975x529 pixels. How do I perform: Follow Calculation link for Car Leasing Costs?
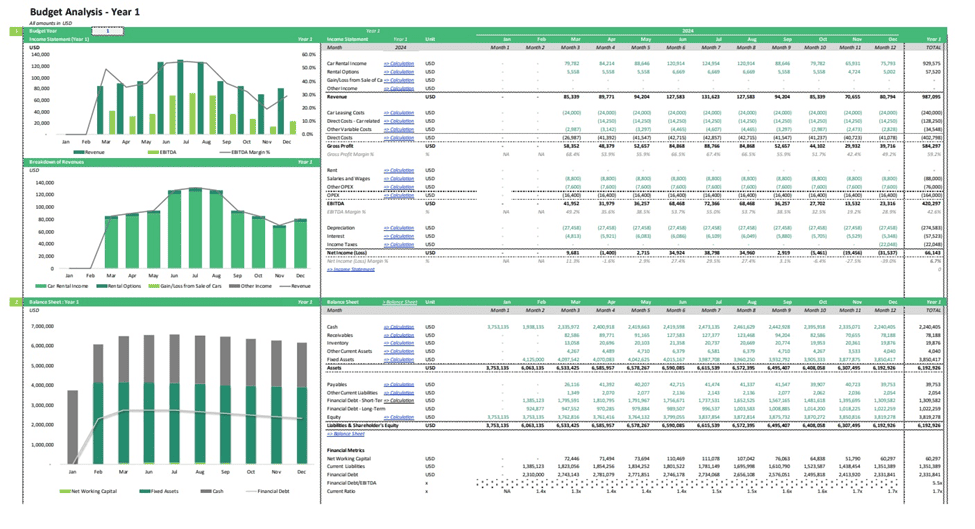click(x=399, y=113)
